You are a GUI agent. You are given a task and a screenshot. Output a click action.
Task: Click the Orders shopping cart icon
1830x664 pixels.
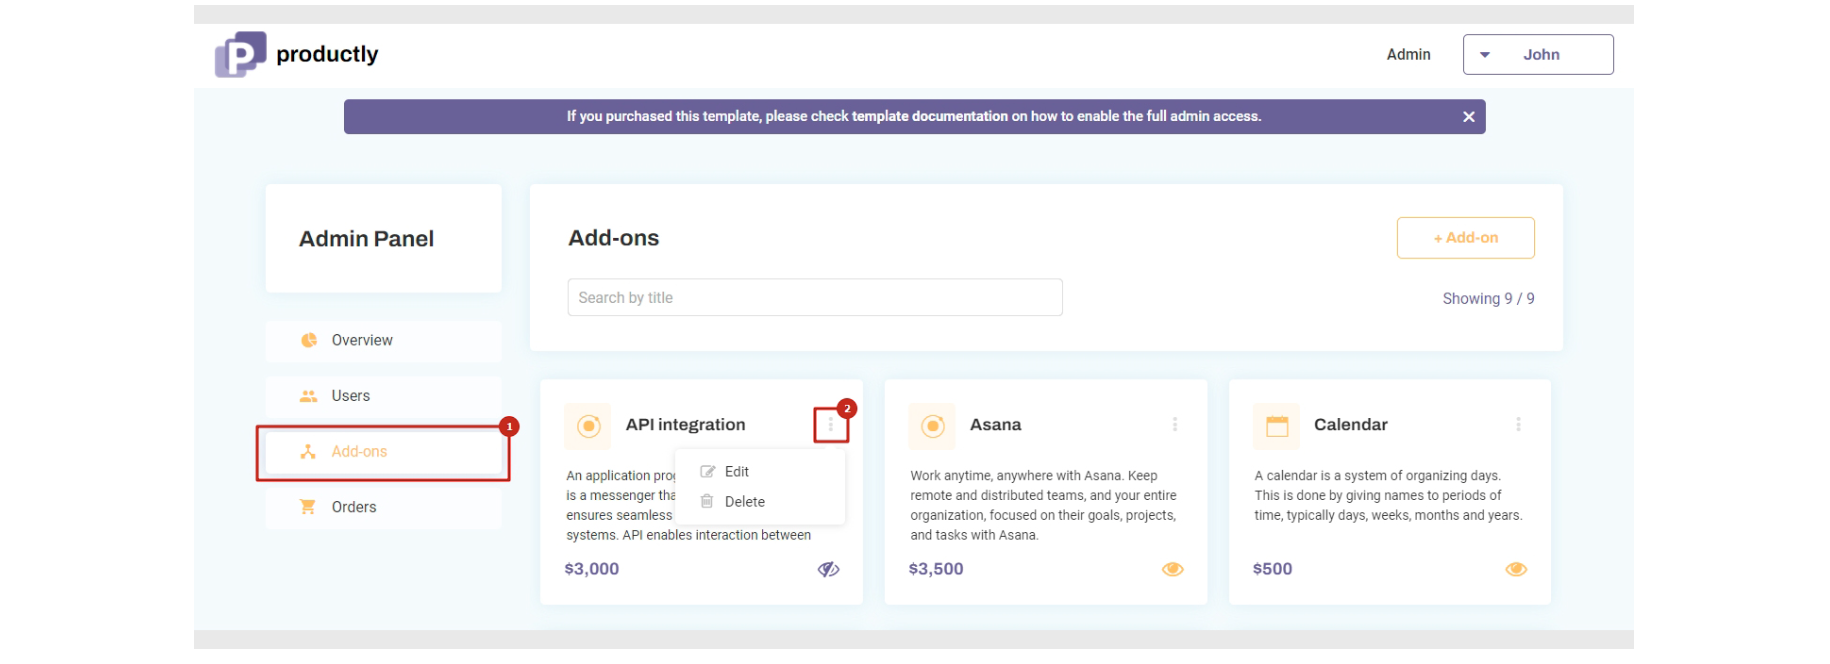tap(309, 507)
